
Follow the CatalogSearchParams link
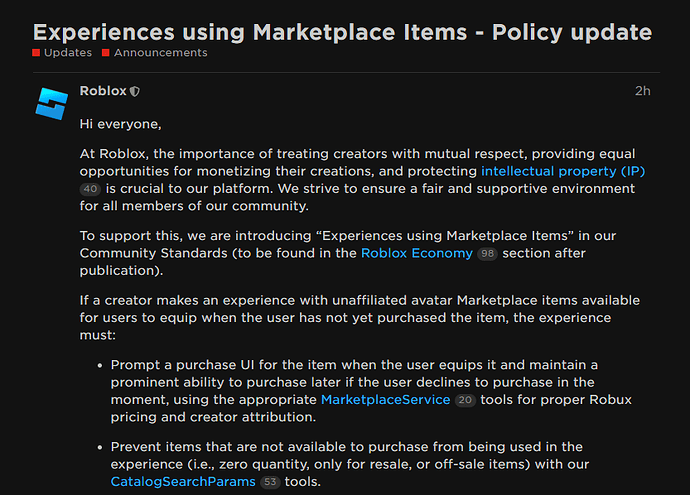[182, 481]
